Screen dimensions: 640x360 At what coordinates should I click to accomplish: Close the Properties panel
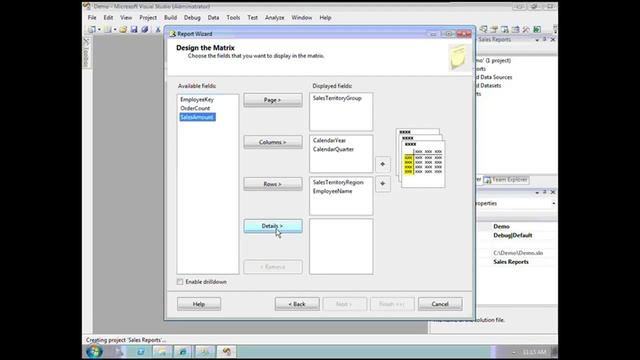(553, 192)
